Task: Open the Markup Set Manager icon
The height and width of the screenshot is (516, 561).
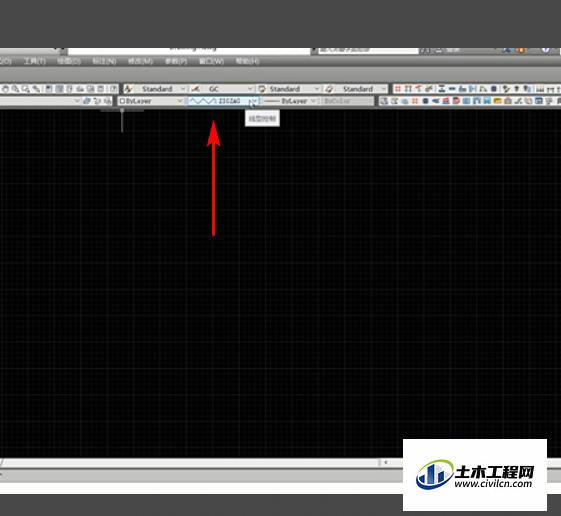Action: (91, 89)
